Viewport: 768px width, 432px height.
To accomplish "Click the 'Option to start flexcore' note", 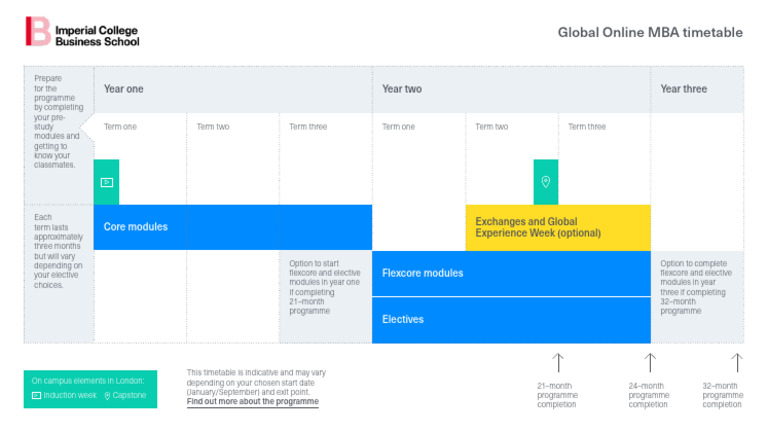I will click(324, 287).
